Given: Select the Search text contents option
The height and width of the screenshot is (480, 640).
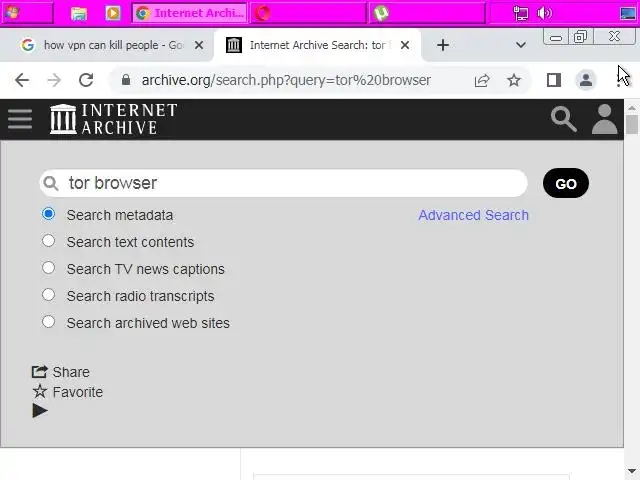Looking at the screenshot, I should click(x=48, y=241).
